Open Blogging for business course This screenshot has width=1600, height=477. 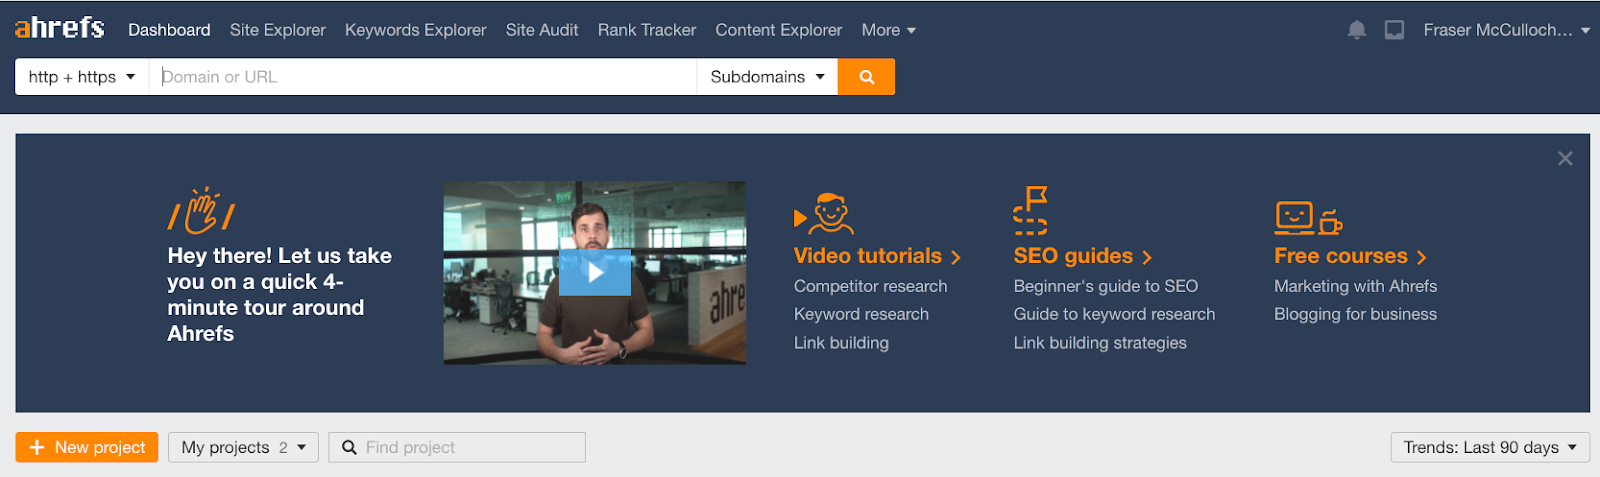1355,314
